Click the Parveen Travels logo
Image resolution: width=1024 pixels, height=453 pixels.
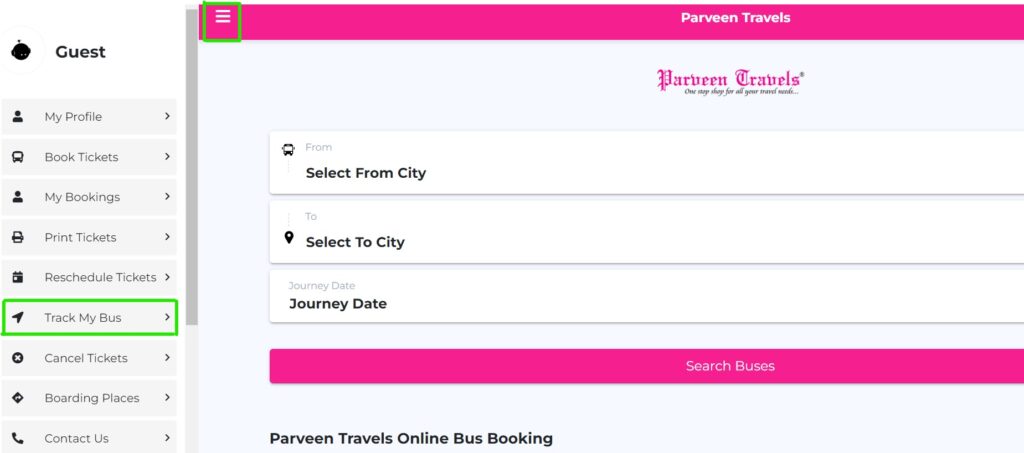730,82
